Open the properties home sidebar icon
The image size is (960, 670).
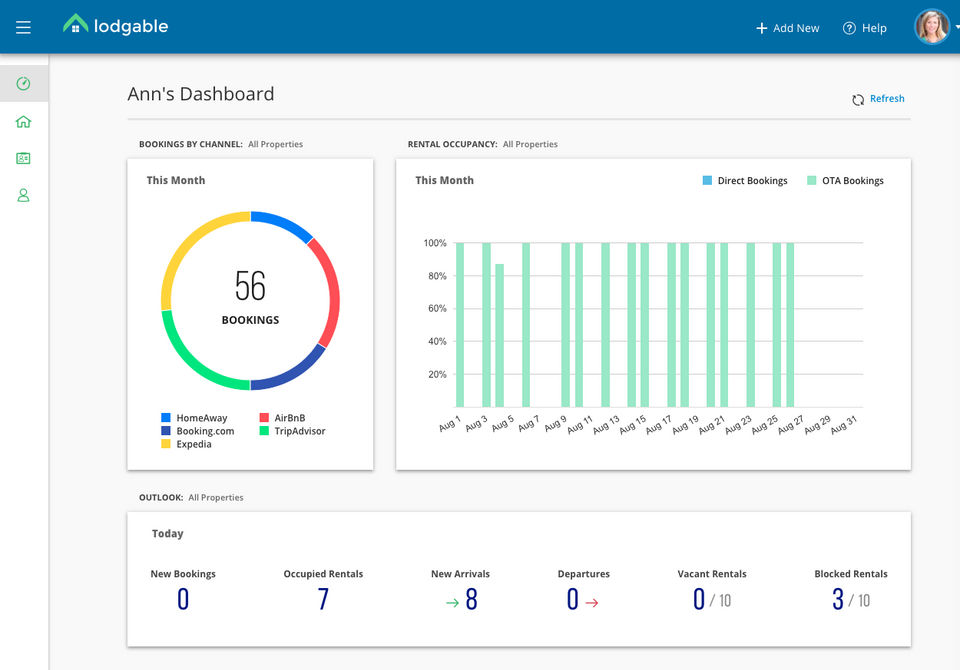23,122
